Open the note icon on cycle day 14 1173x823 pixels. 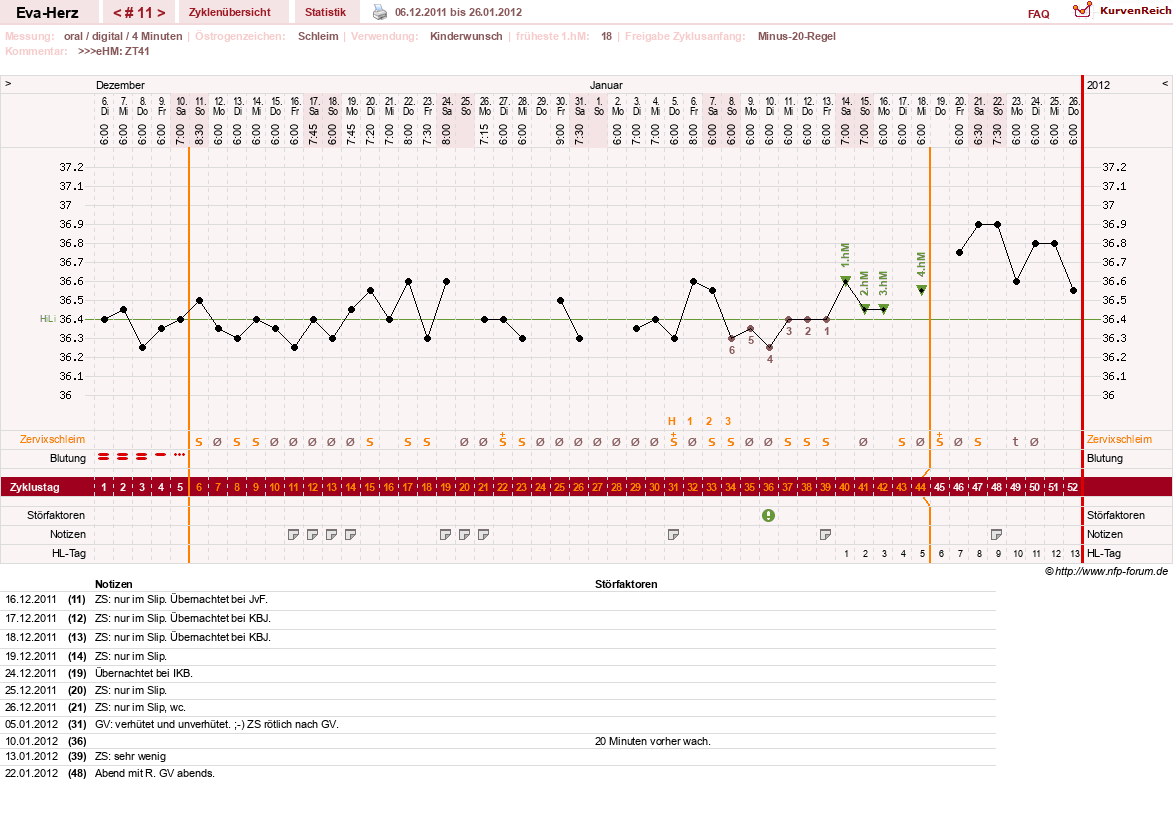351,534
